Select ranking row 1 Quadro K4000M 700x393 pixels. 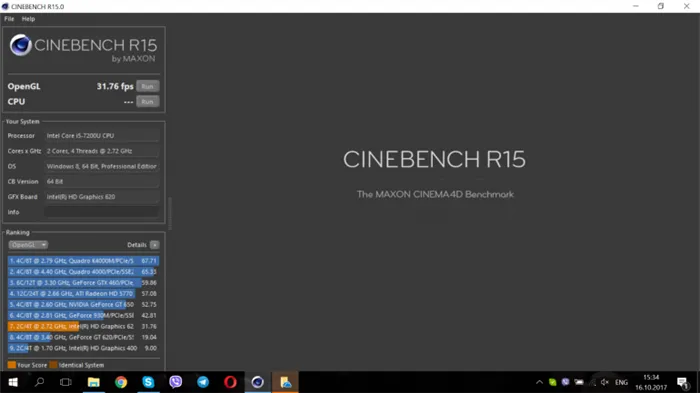pyautogui.click(x=83, y=261)
